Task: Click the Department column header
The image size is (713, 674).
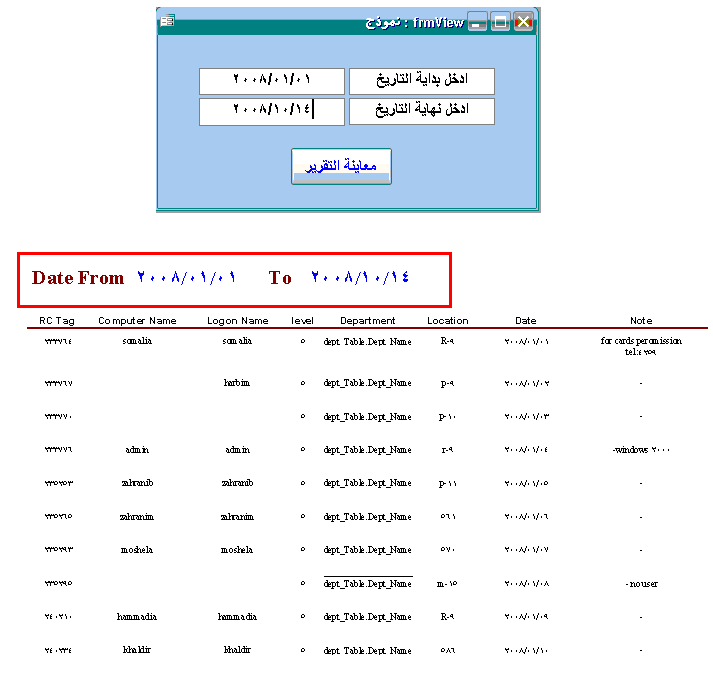Action: coord(367,321)
